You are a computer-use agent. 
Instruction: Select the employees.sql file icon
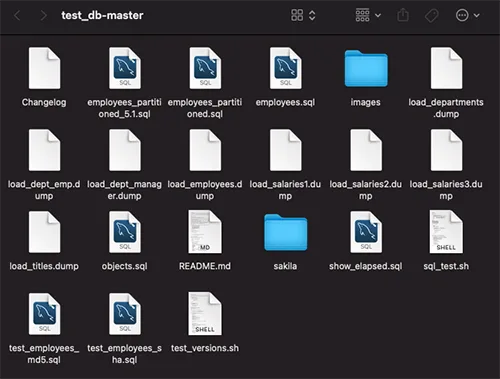[286, 68]
